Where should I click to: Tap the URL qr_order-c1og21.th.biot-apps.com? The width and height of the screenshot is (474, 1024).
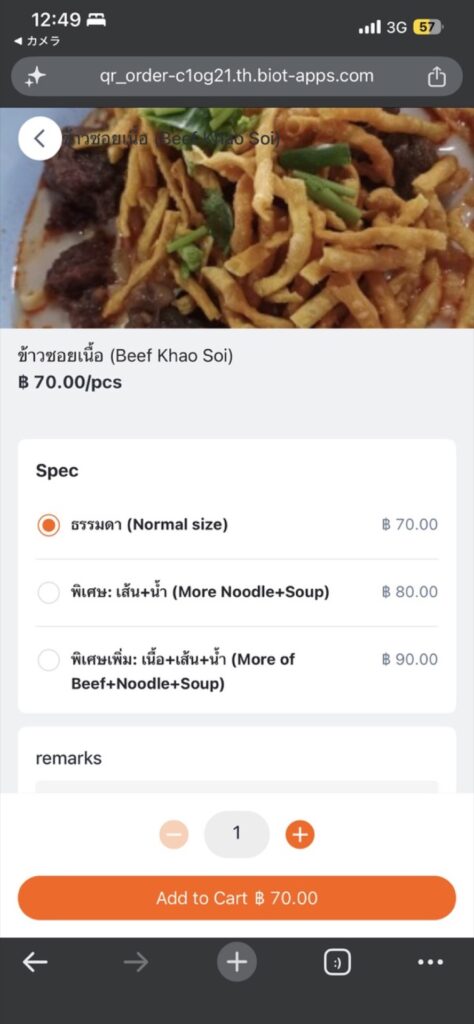236,76
